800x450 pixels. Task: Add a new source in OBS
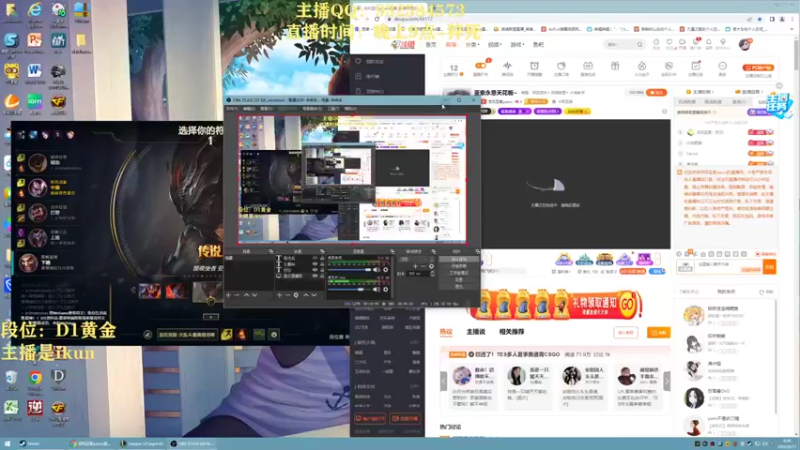pyautogui.click(x=279, y=295)
